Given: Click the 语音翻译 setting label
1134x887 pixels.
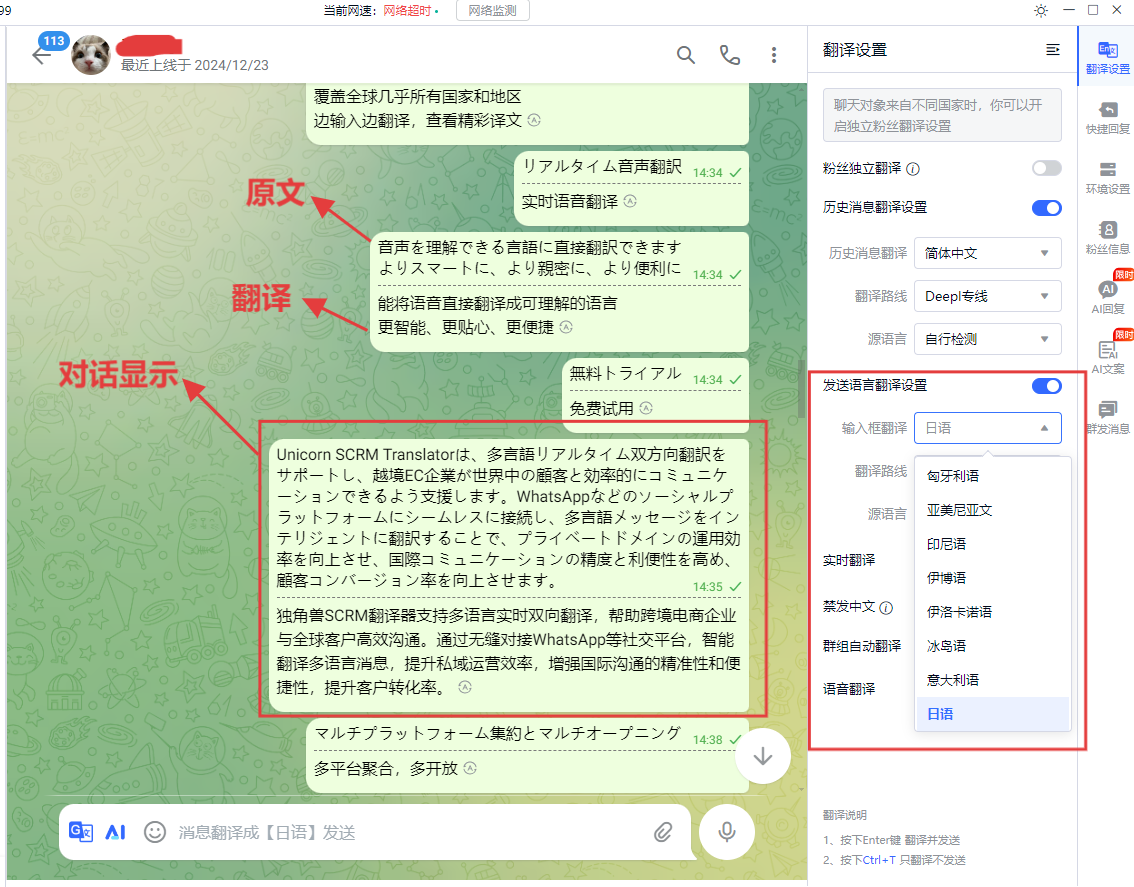Looking at the screenshot, I should (849, 689).
